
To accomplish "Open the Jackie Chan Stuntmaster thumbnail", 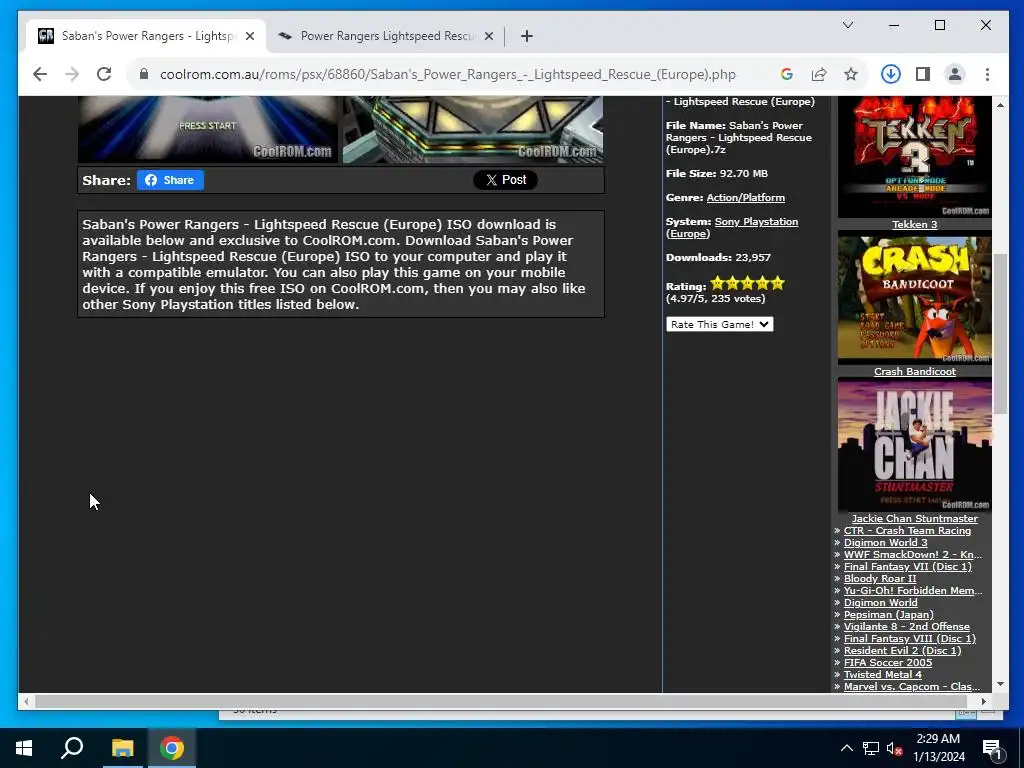I will (x=914, y=446).
